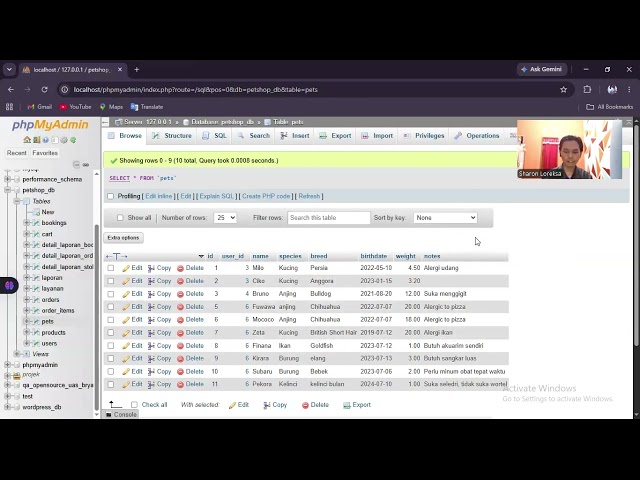
Task: Expand the phpmyadmin database node
Action: [7, 364]
